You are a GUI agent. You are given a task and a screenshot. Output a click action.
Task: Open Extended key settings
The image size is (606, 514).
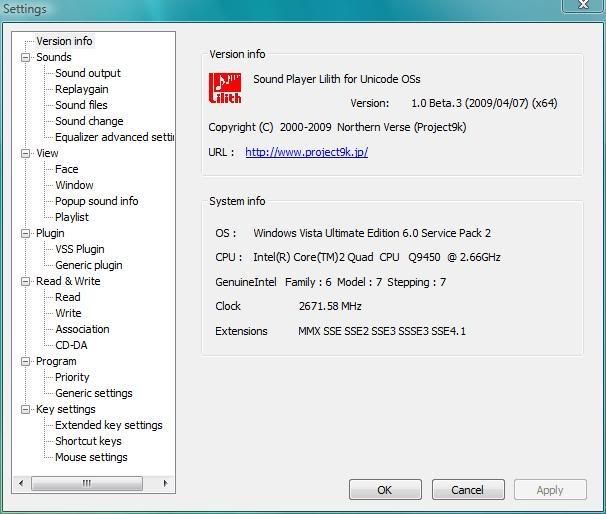click(109, 425)
